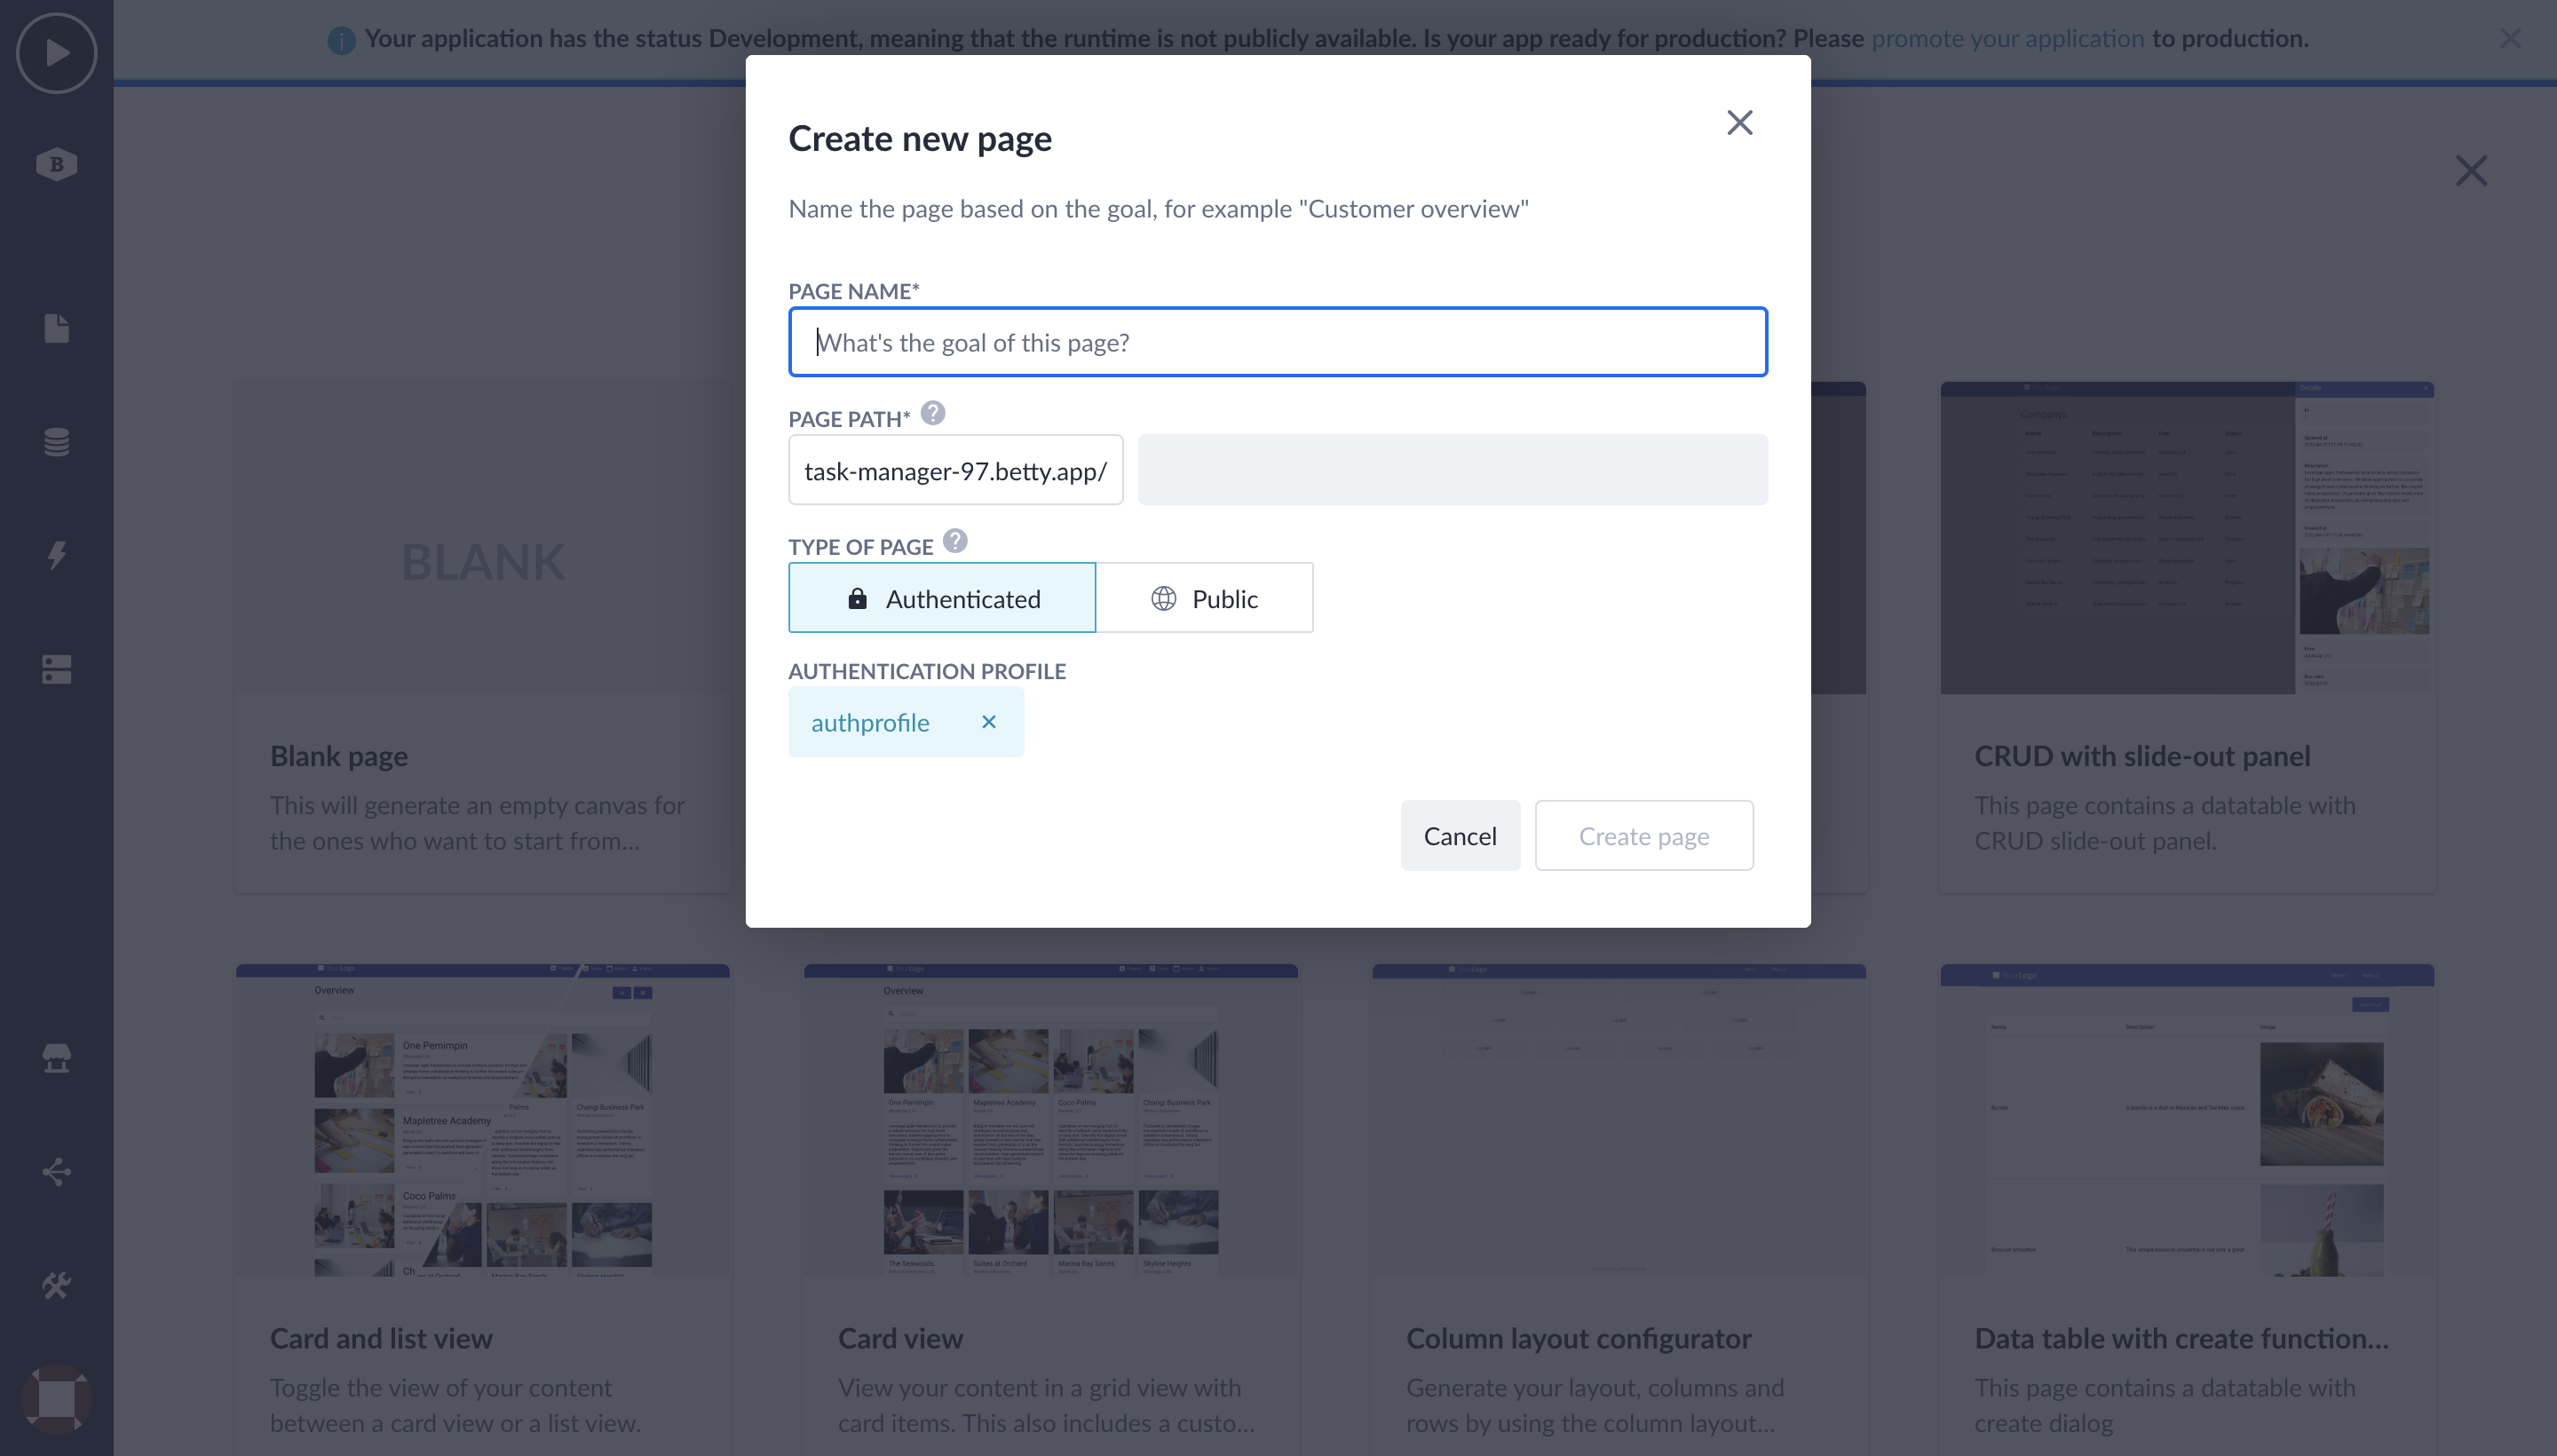Viewport: 2557px width, 1456px height.
Task: Enter a name in PAGE NAME field
Action: pos(1278,343)
